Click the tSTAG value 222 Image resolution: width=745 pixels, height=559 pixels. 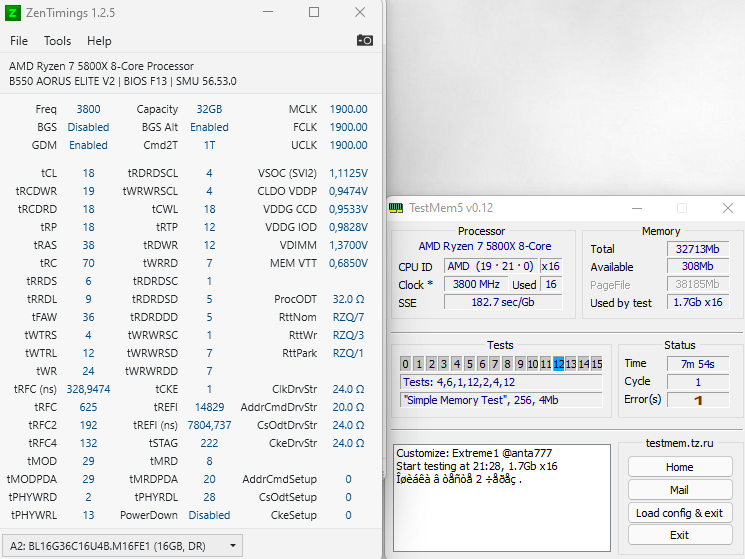click(210, 443)
